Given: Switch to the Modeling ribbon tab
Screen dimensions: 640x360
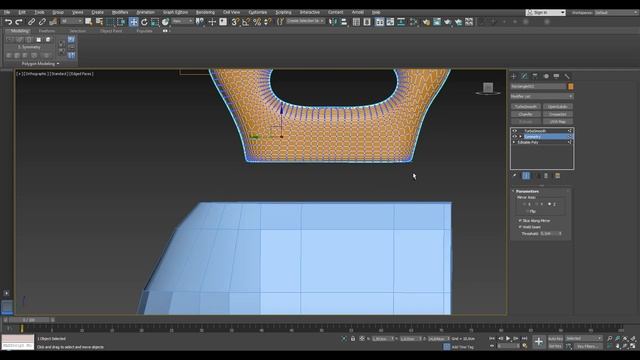Looking at the screenshot, I should [x=19, y=31].
